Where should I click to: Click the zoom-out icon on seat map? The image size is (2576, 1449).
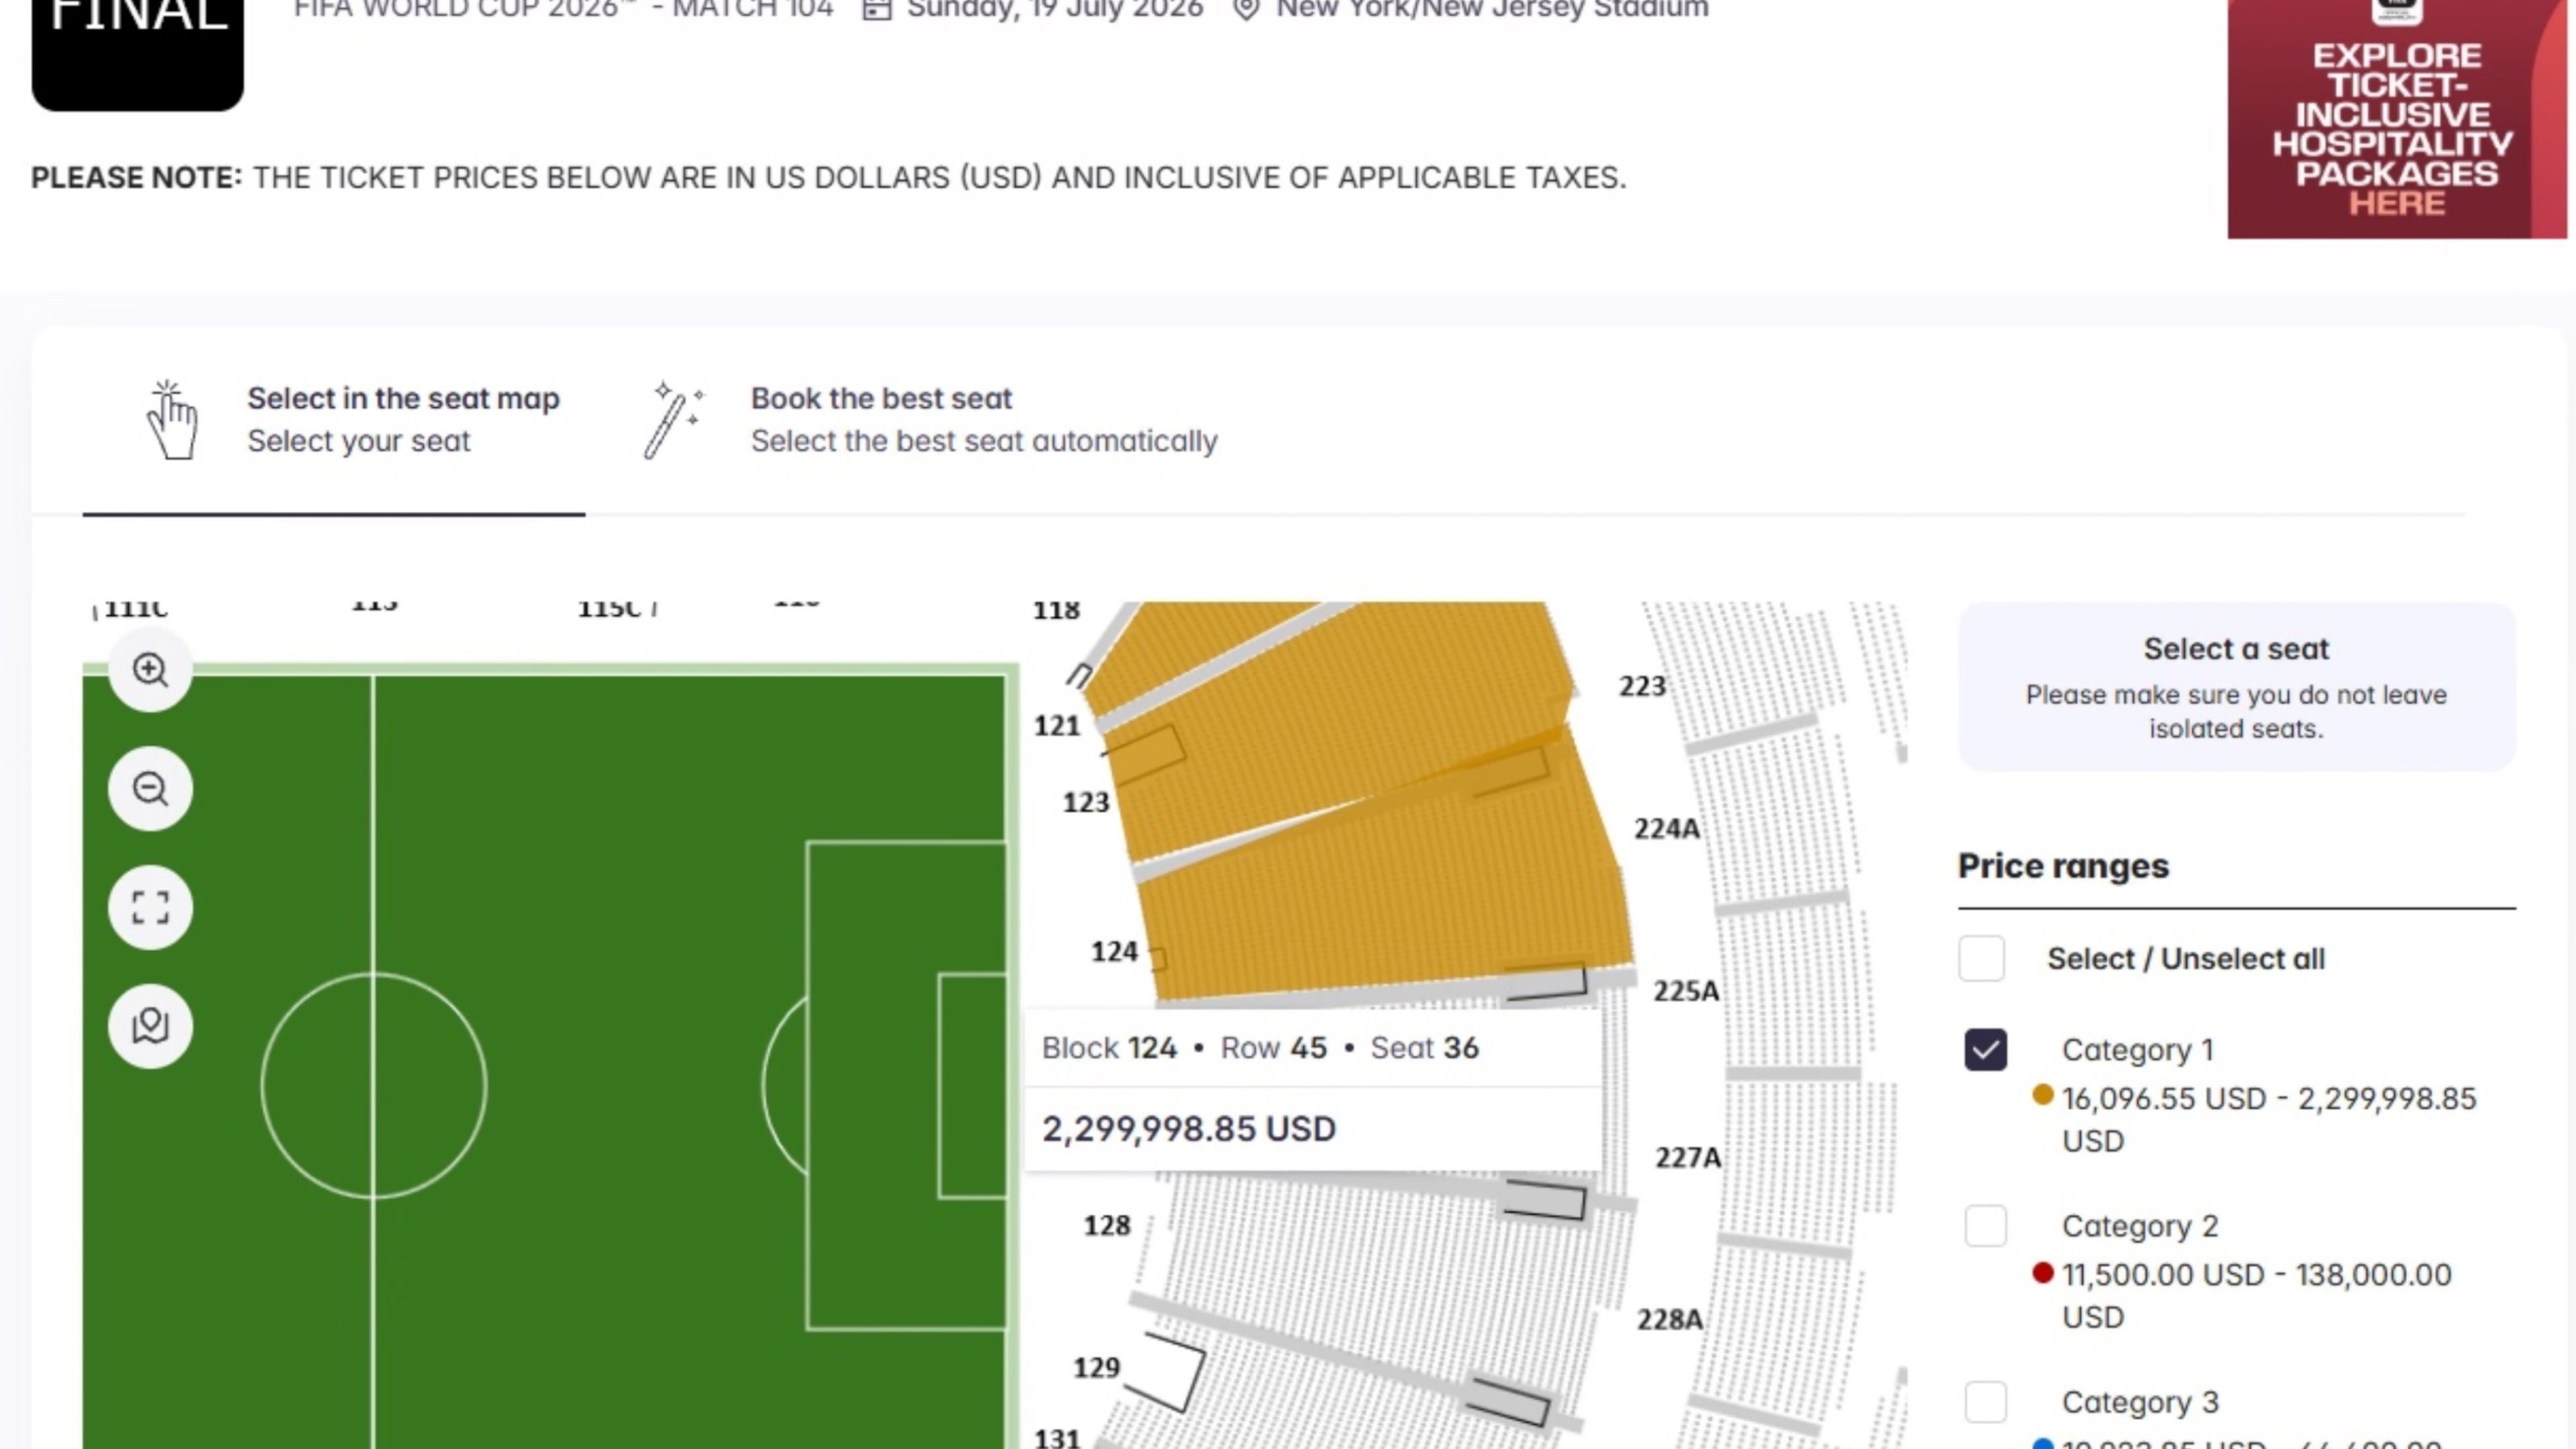[x=149, y=789]
